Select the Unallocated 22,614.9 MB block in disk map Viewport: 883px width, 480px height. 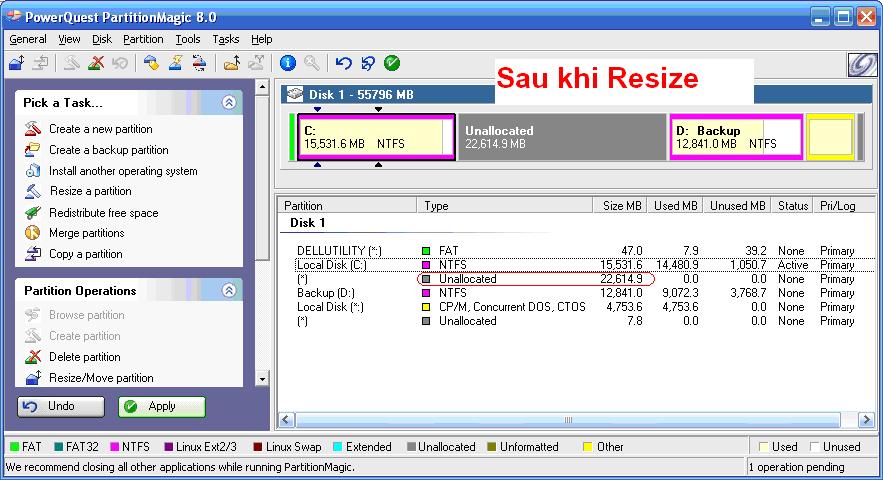pyautogui.click(x=562, y=137)
